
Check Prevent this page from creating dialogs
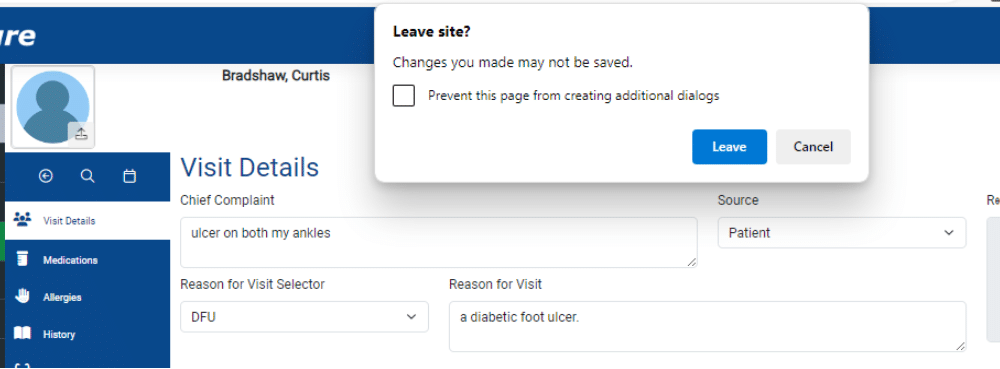click(x=404, y=96)
